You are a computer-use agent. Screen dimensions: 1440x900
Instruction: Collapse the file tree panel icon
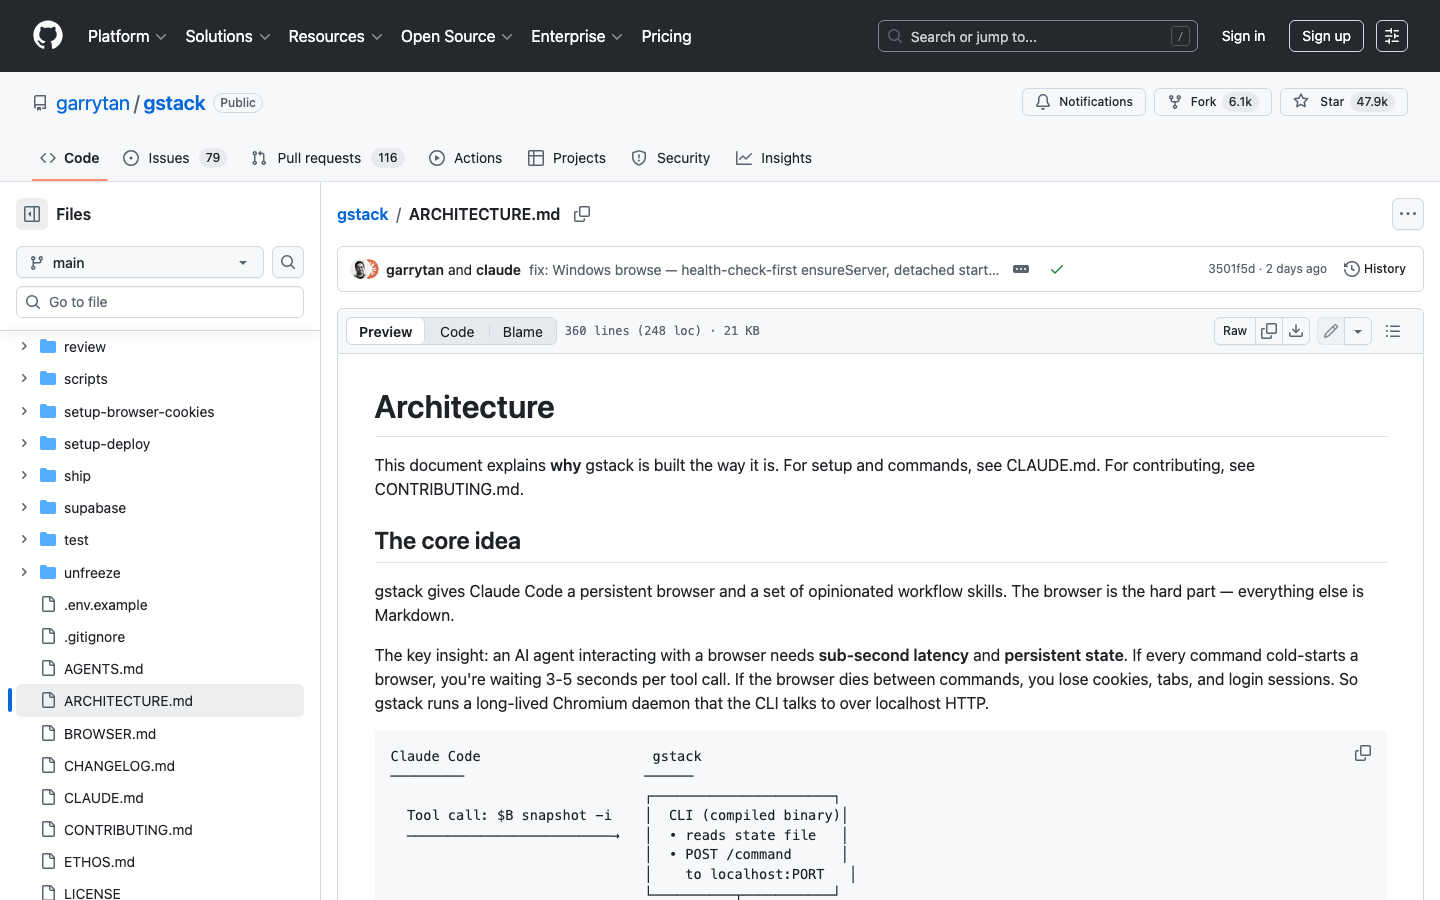[32, 214]
